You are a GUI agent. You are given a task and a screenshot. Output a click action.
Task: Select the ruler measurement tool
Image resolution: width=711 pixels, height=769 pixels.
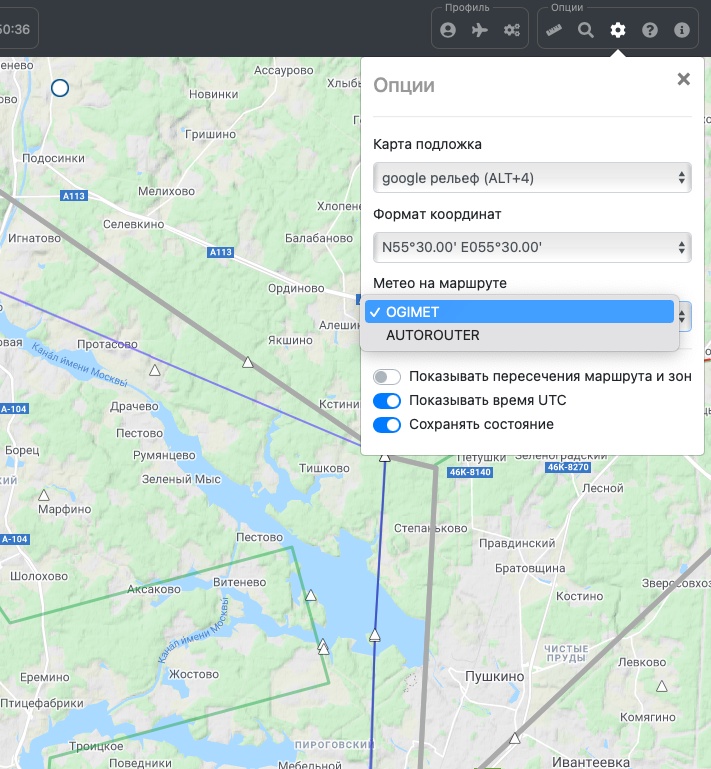554,30
